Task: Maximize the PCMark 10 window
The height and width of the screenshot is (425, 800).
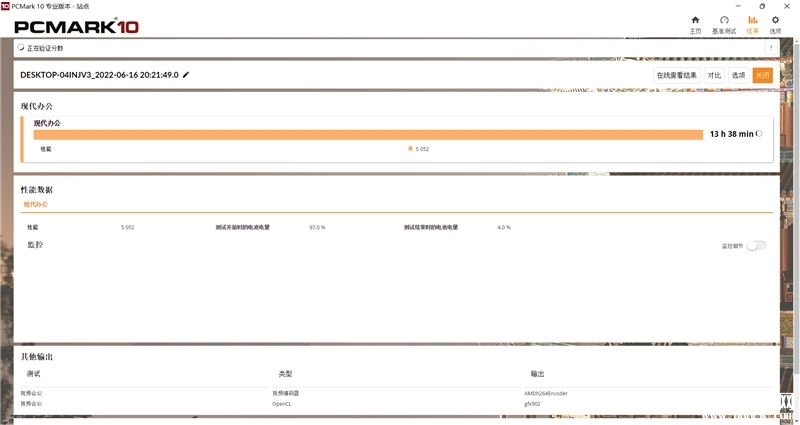Action: tap(762, 6)
